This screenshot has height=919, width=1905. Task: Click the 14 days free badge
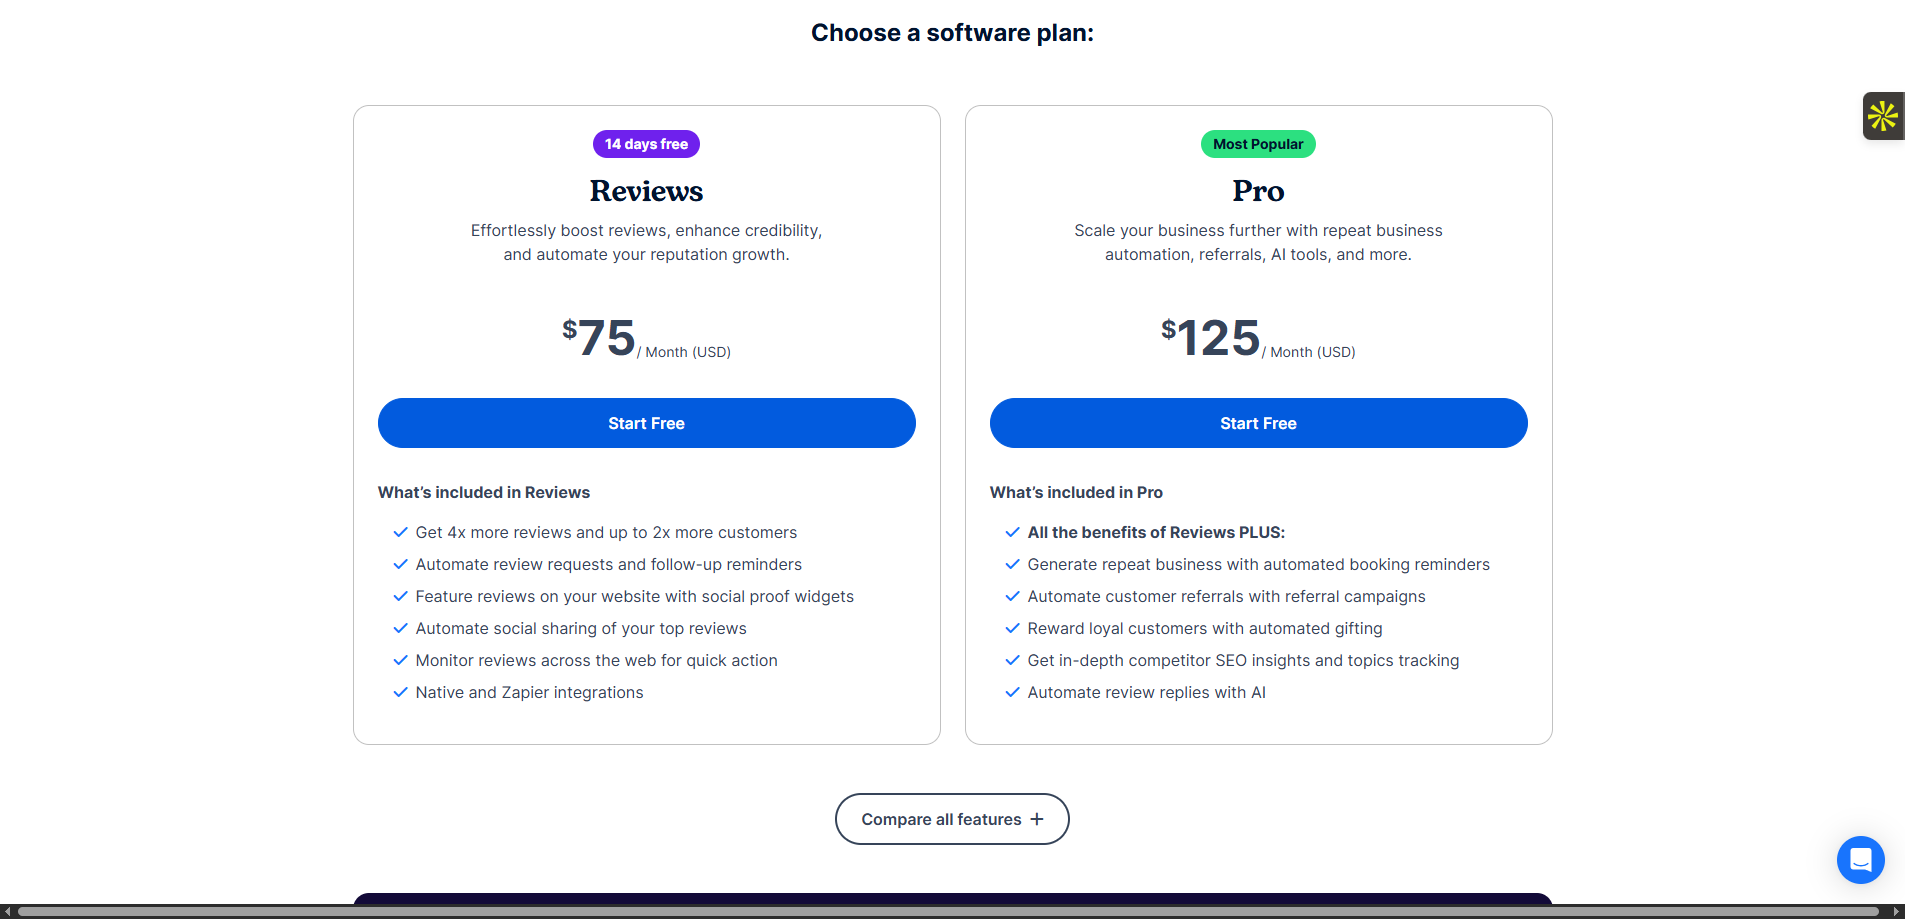pyautogui.click(x=646, y=144)
